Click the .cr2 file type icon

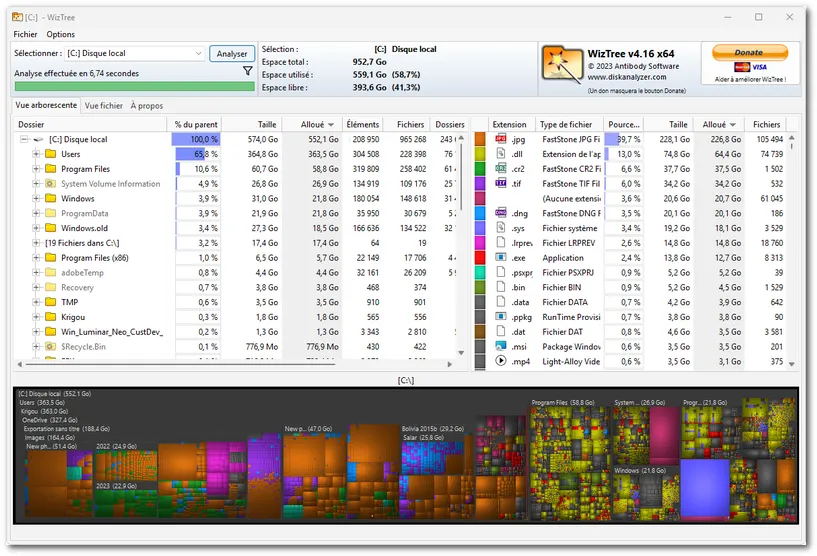[501, 168]
